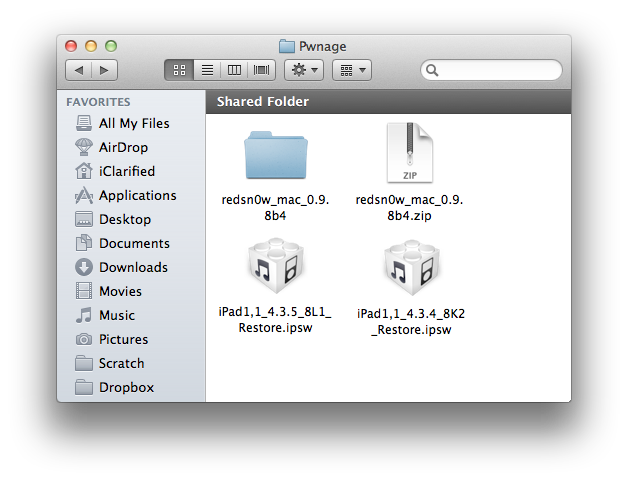Go to All My Files
The width and height of the screenshot is (628, 481).
tap(133, 123)
